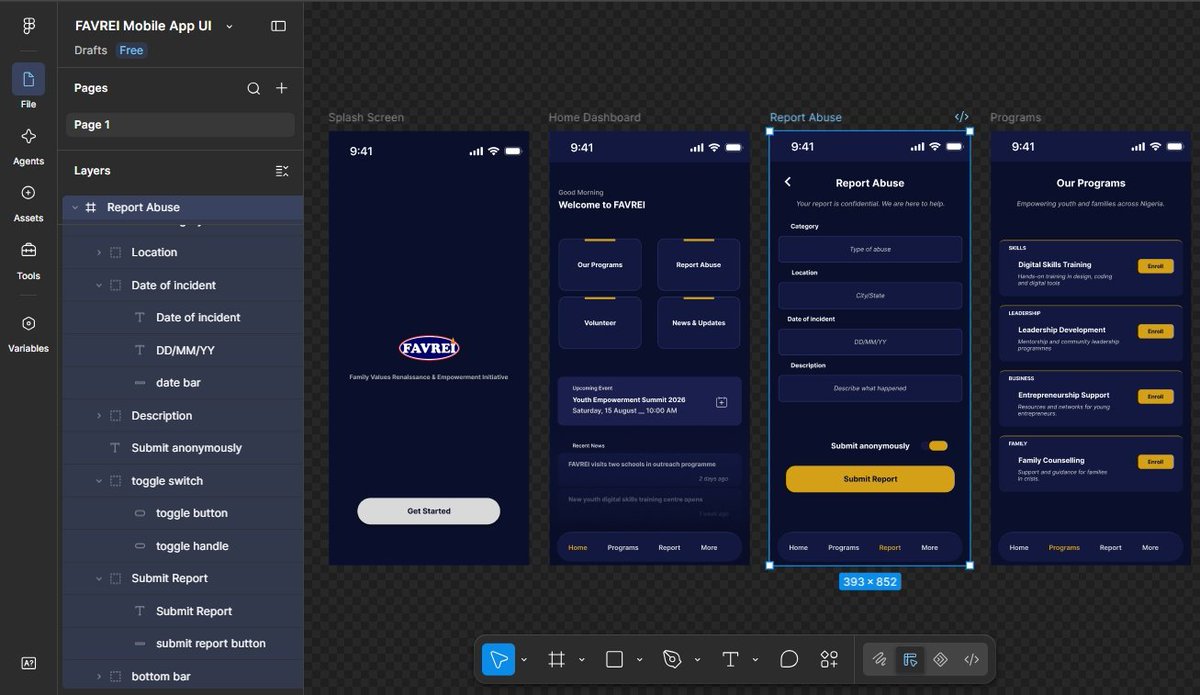The image size is (1200, 695).
Task: Collapse the toggle switch layer group
Action: pyautogui.click(x=99, y=481)
